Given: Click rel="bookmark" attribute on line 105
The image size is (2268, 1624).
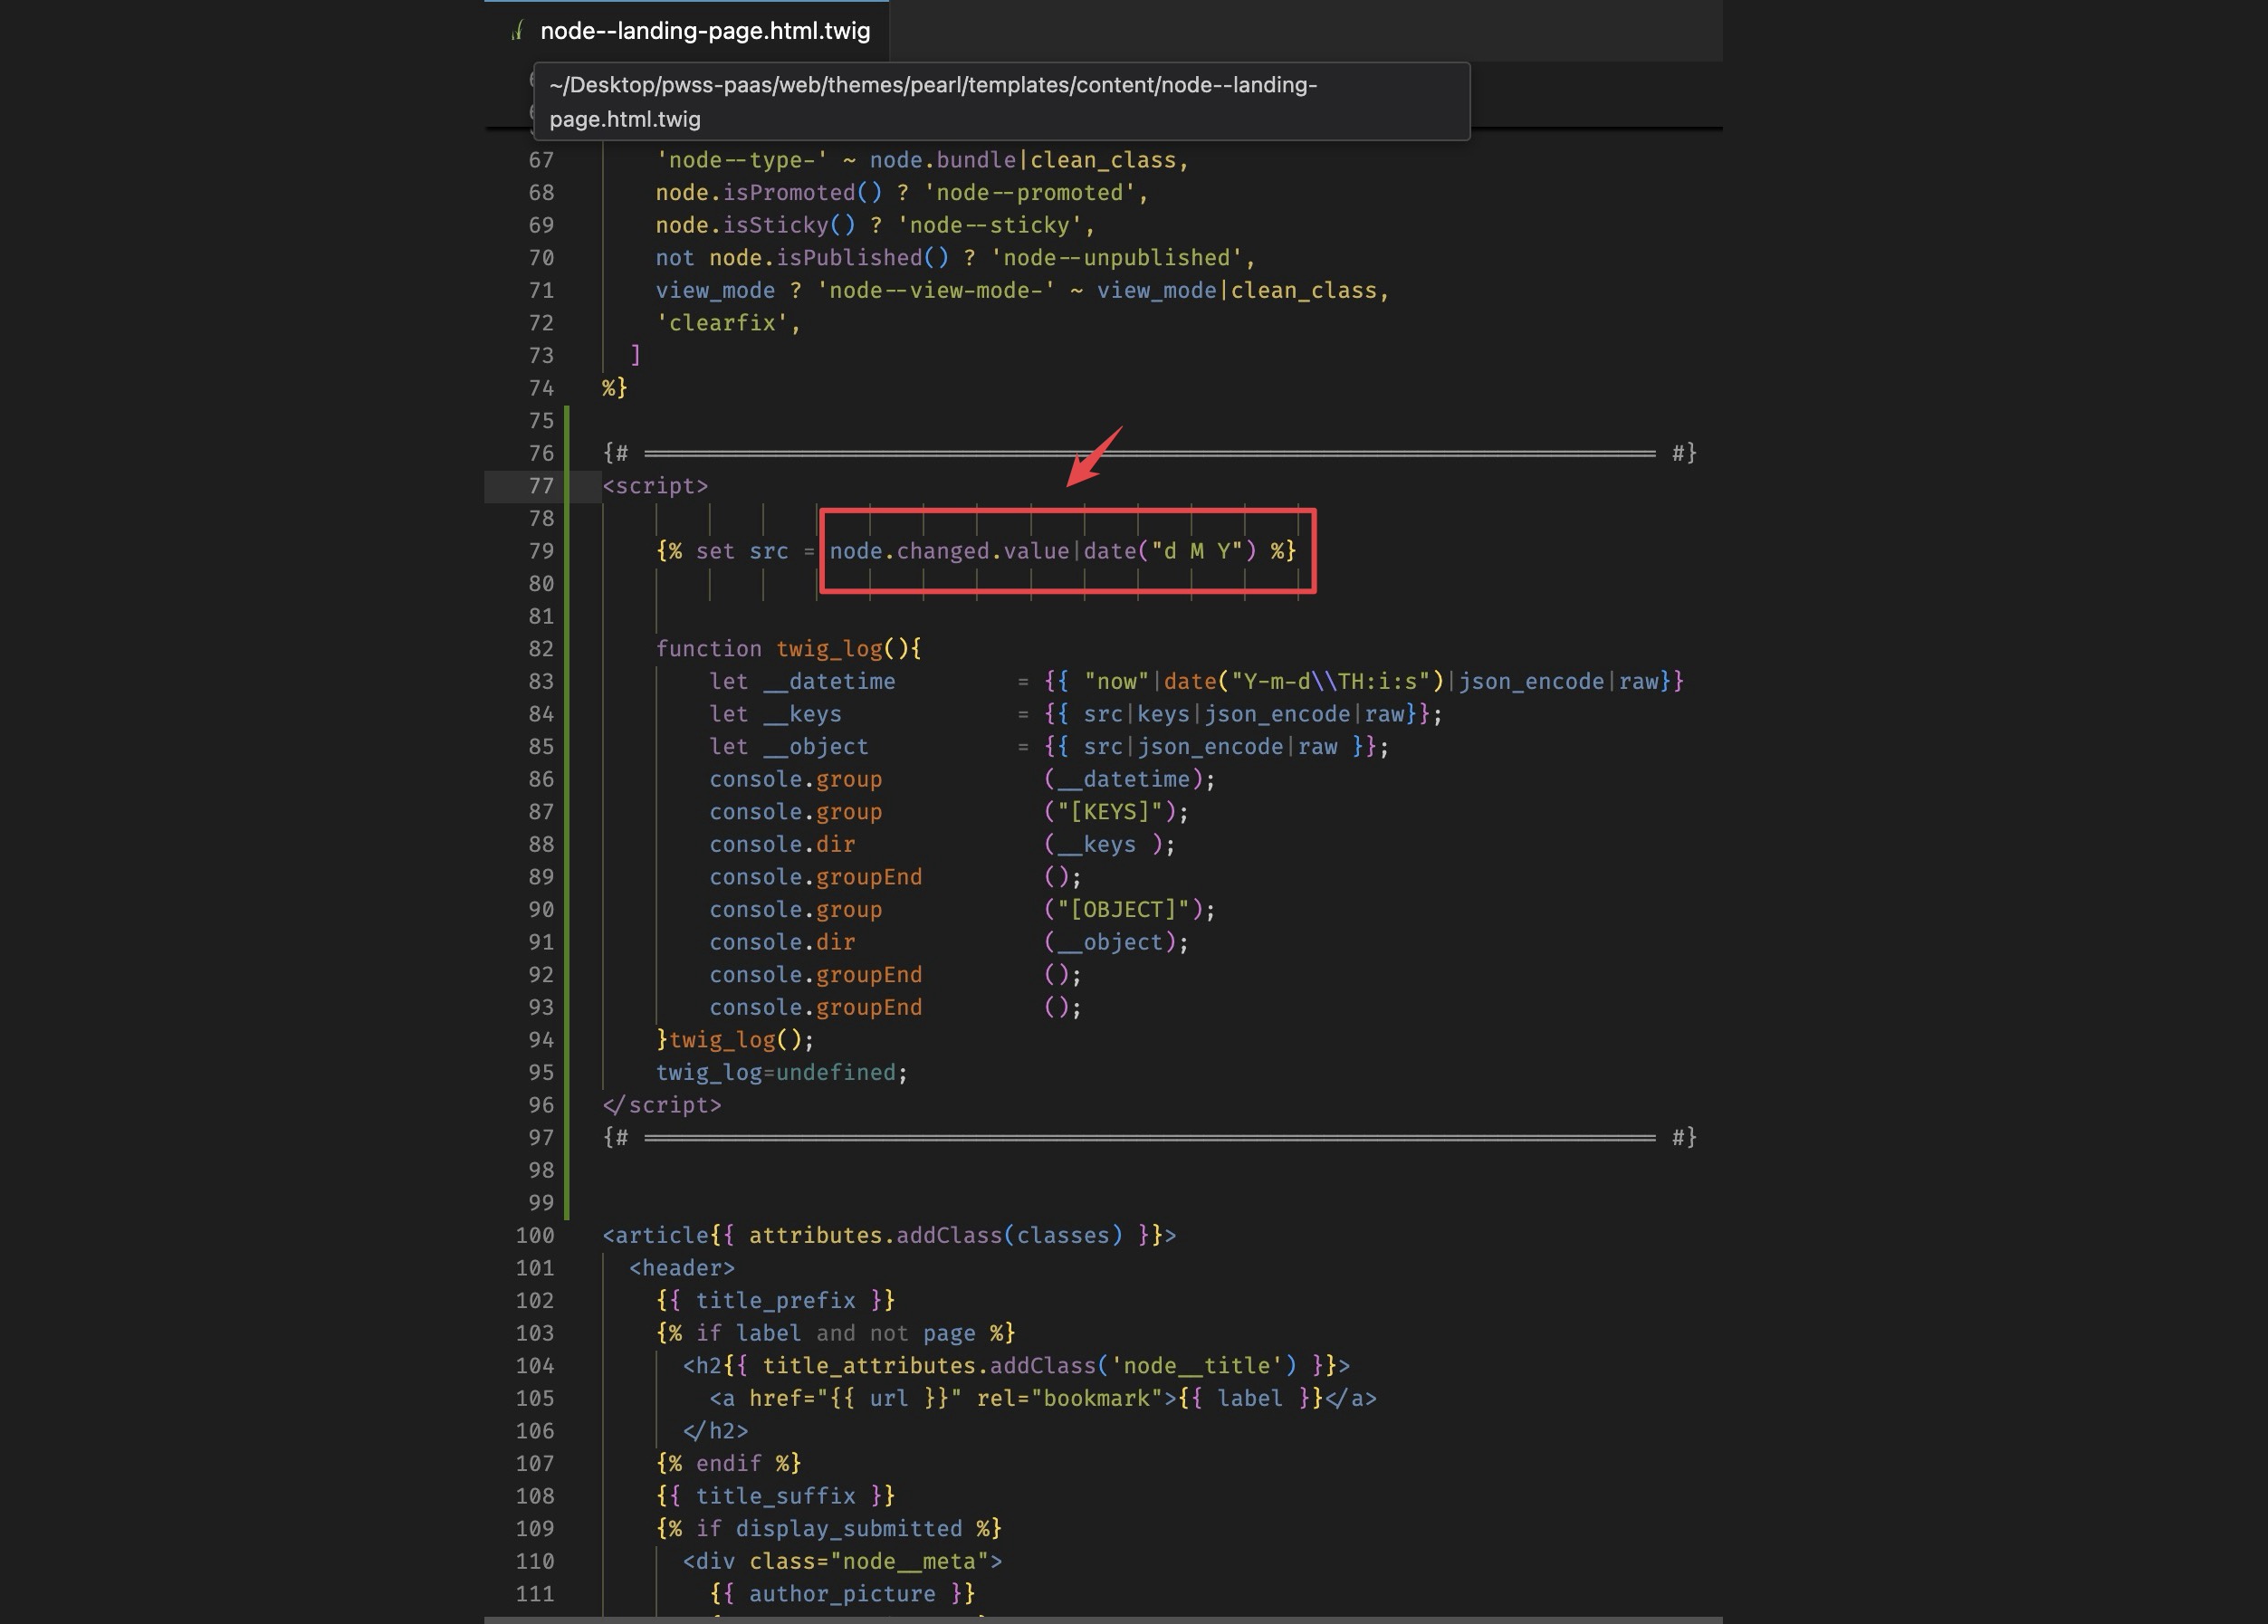Looking at the screenshot, I should coord(1070,1398).
